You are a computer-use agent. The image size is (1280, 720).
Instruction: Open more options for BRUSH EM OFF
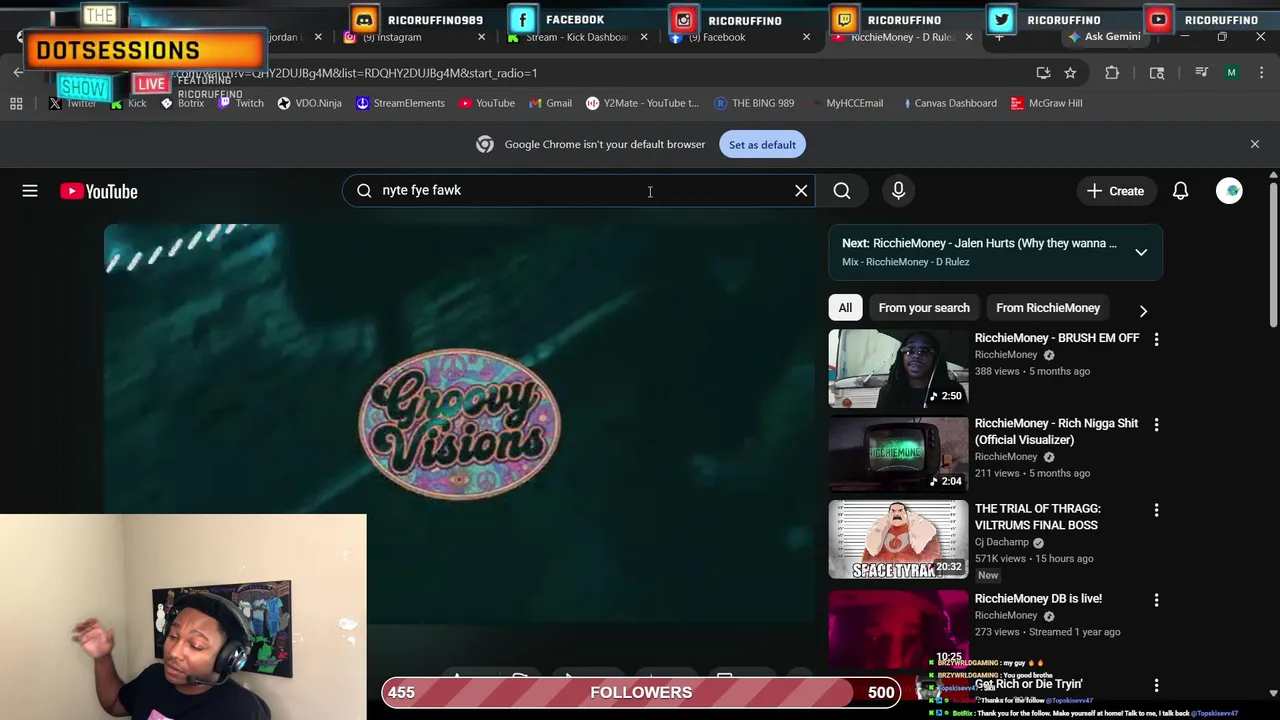pos(1156,340)
